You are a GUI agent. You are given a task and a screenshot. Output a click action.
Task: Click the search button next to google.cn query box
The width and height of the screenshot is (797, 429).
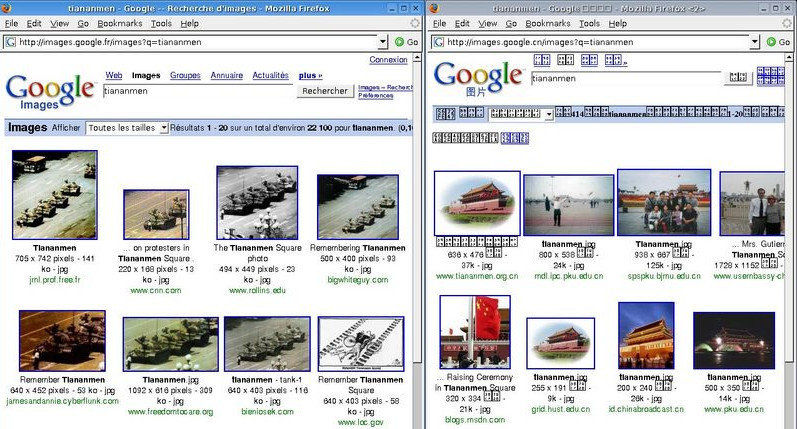click(x=738, y=77)
